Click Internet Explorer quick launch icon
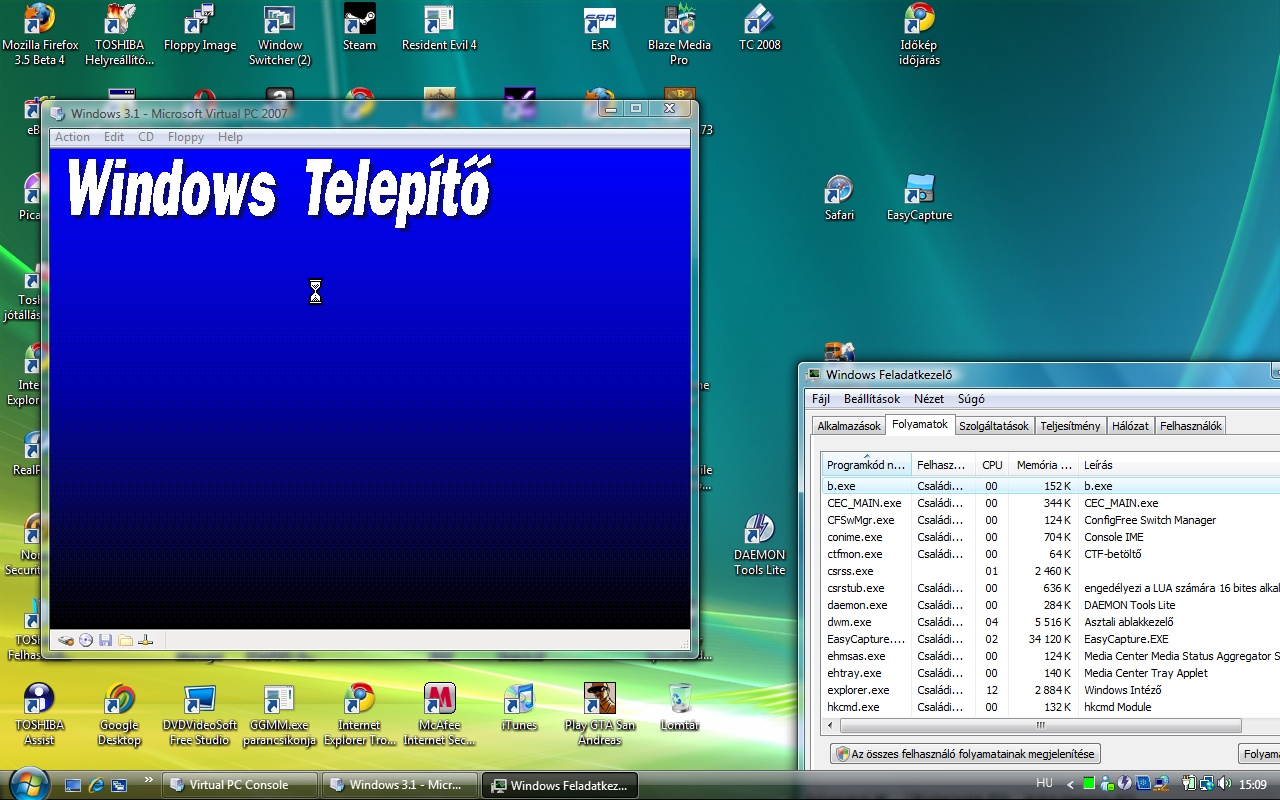1280x800 pixels. pyautogui.click(x=96, y=785)
